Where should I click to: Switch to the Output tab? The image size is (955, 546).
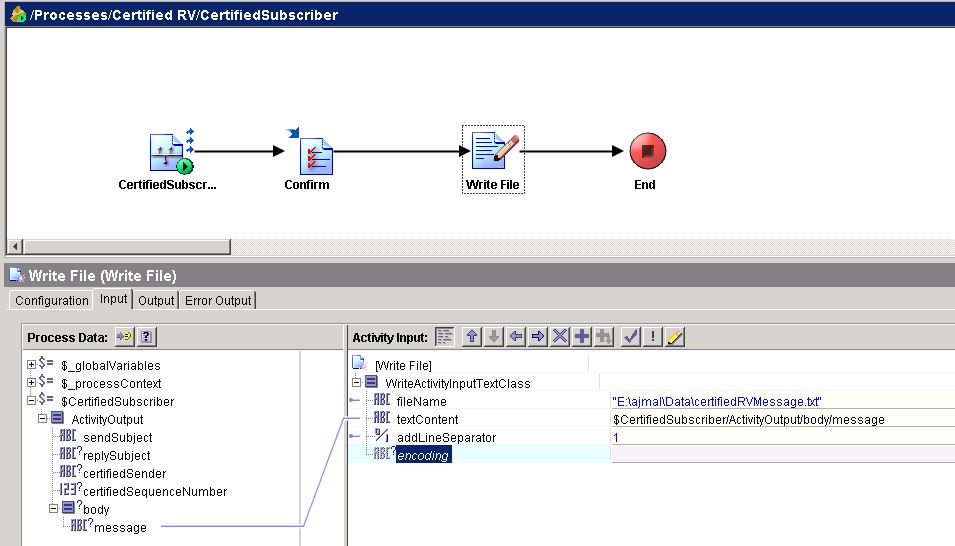156,300
